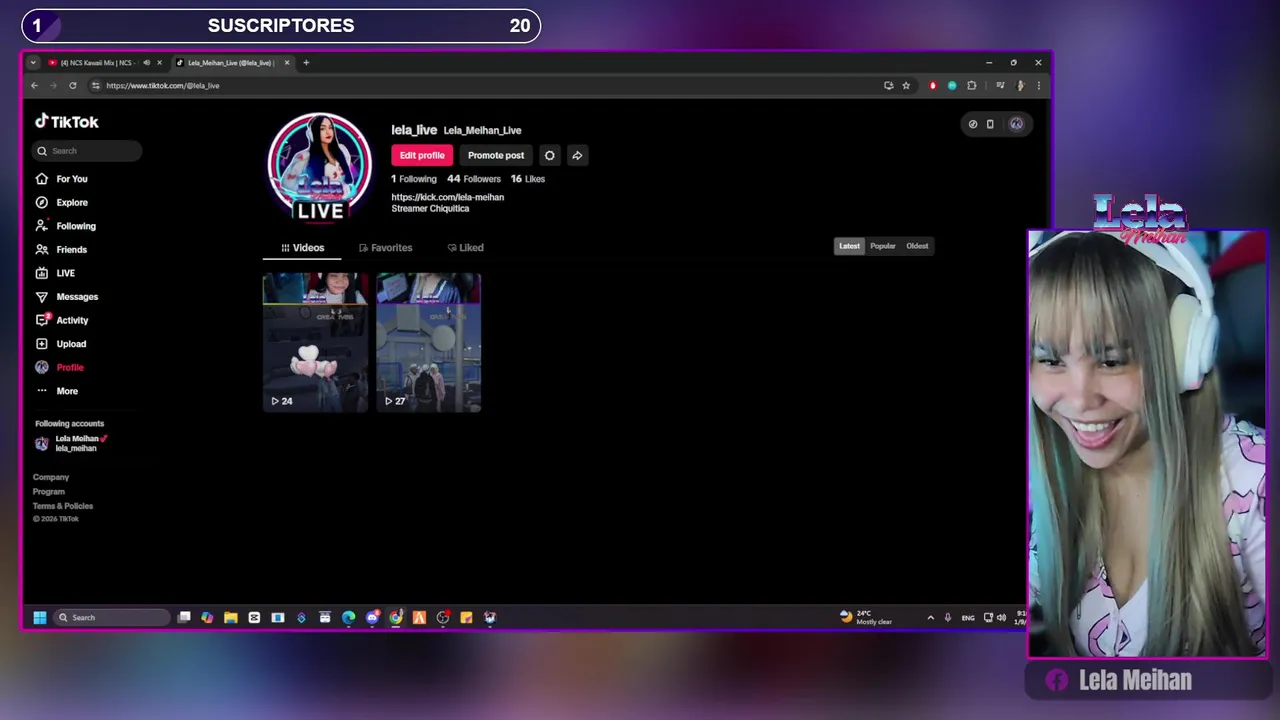Open Activity notifications
Image resolution: width=1280 pixels, height=720 pixels.
pyautogui.click(x=62, y=320)
